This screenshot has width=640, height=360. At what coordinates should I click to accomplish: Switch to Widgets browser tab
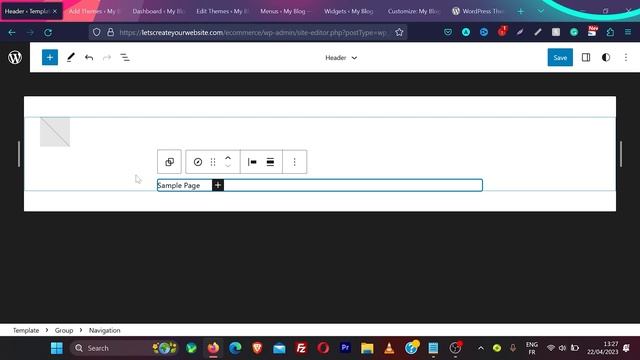(x=349, y=11)
